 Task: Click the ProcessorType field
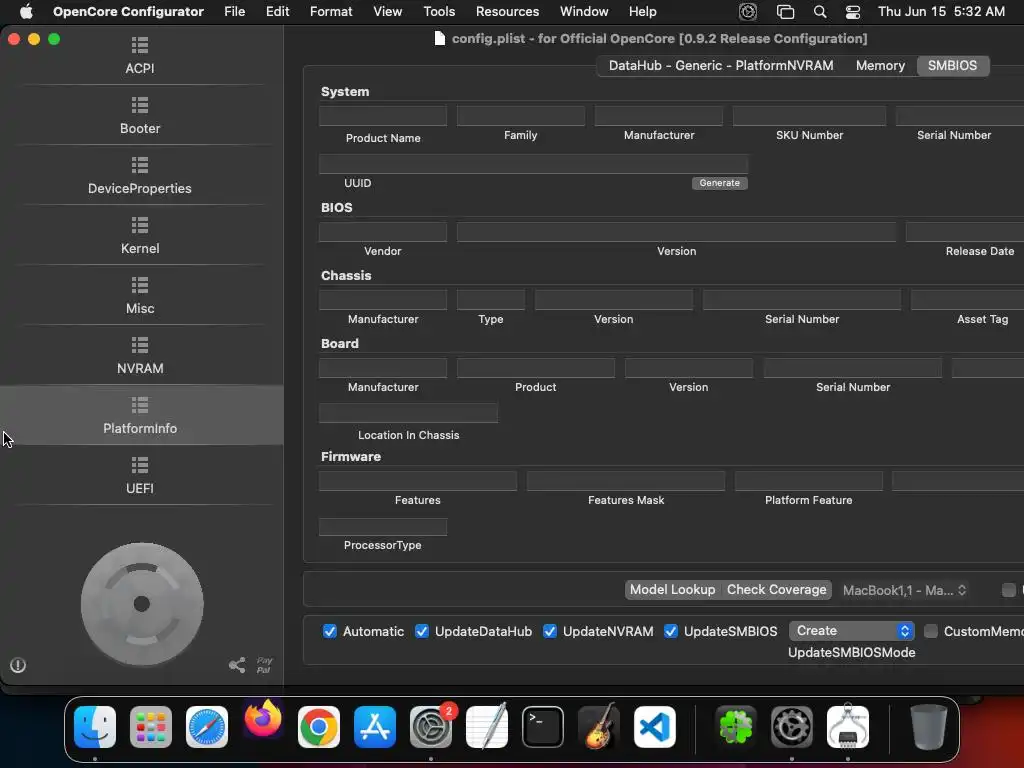point(383,526)
